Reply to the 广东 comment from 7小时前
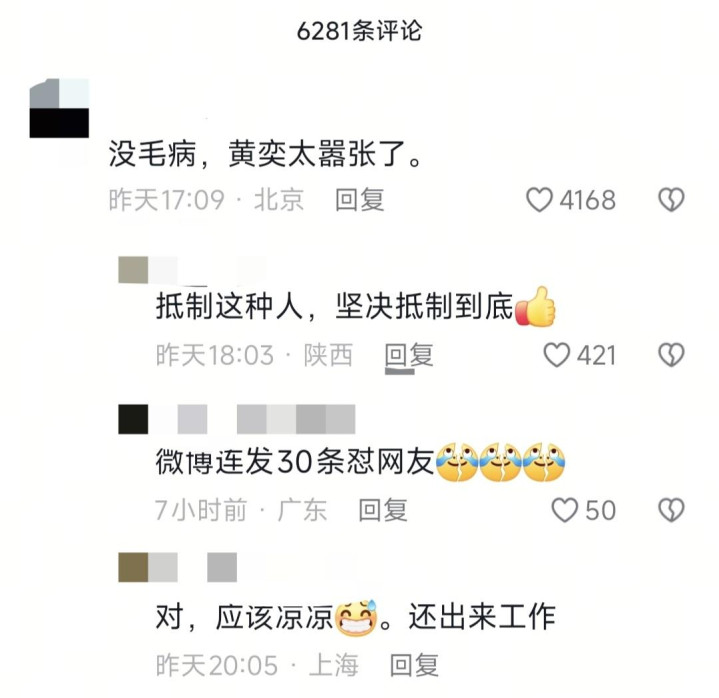 tap(383, 510)
